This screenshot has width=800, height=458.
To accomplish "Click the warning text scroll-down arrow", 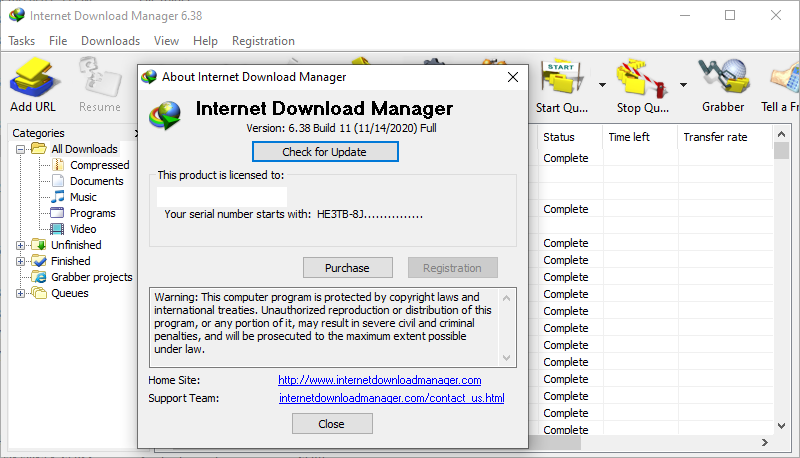I will pos(506,358).
